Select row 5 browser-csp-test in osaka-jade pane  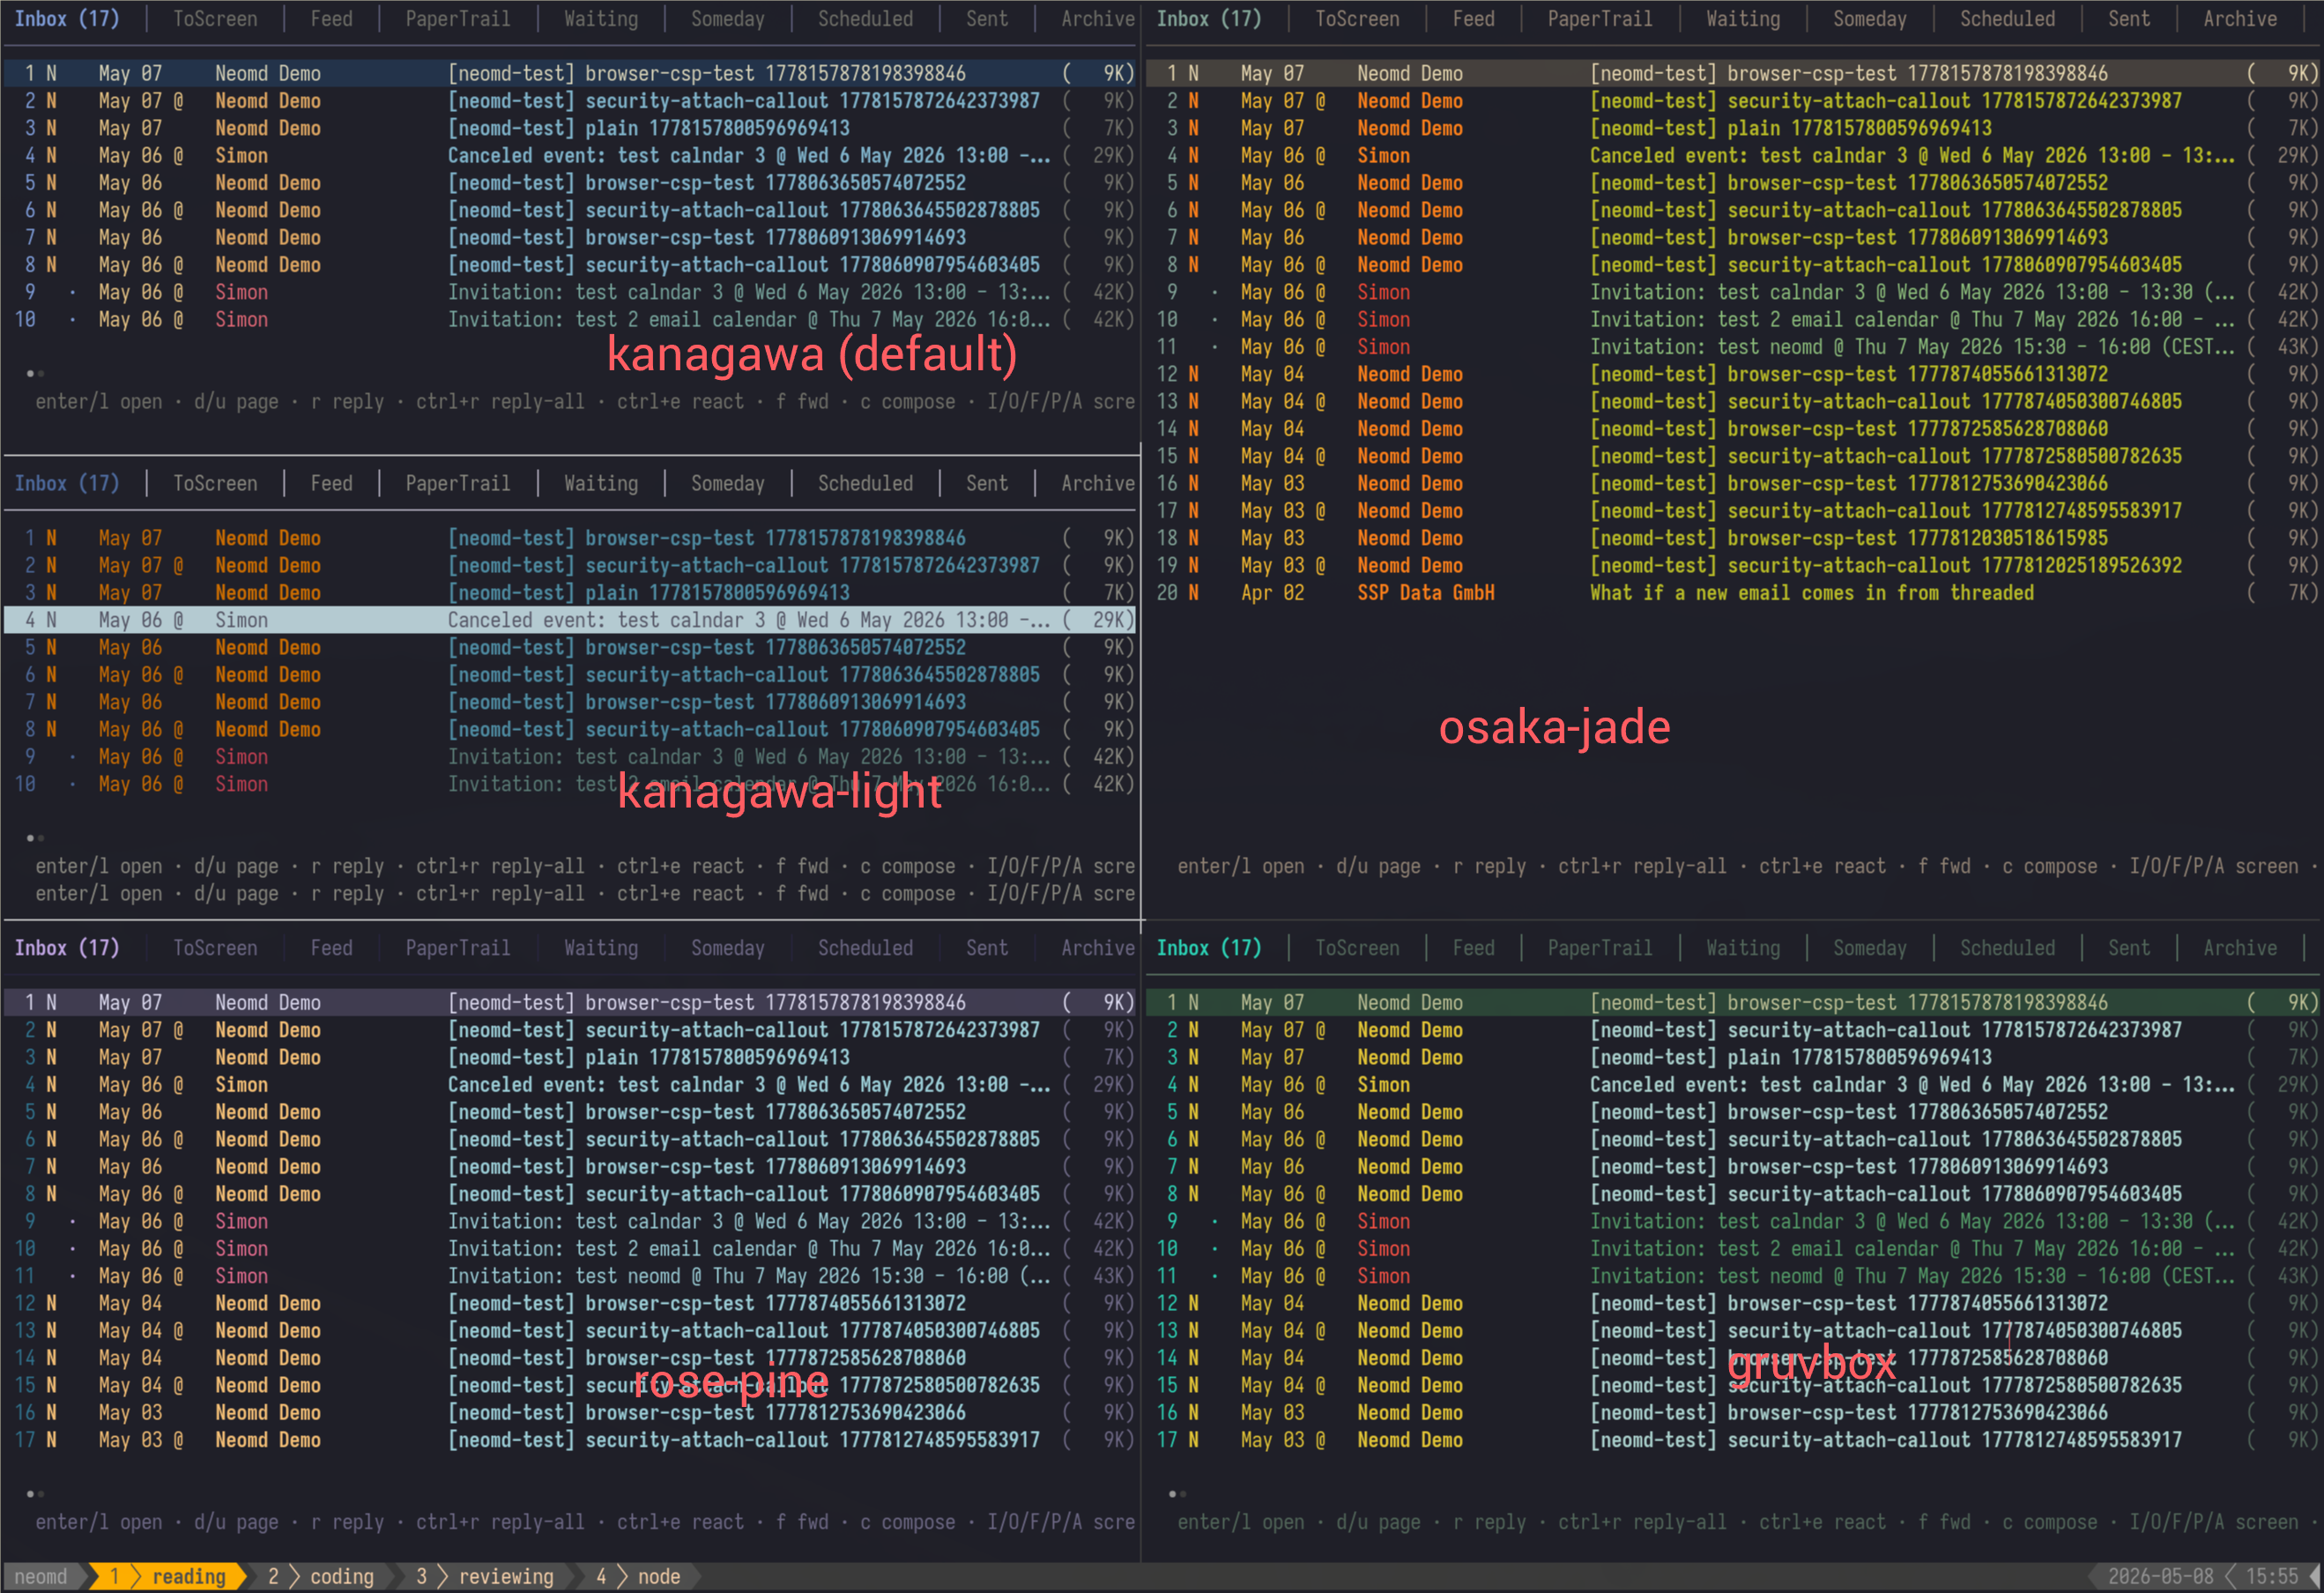pos(1733,183)
